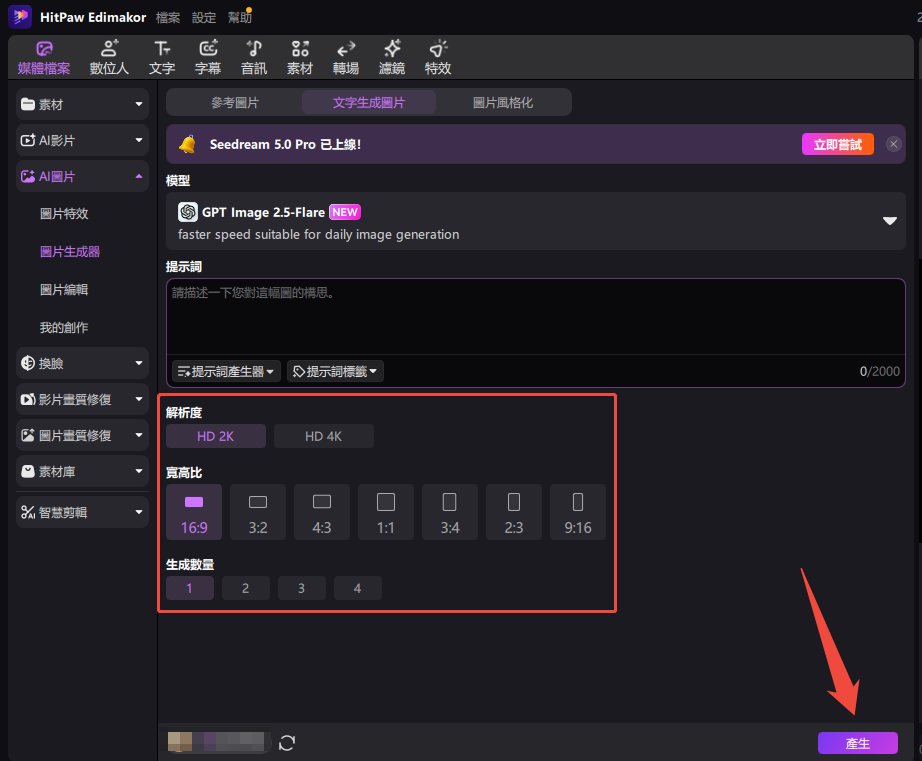The height and width of the screenshot is (761, 922).
Task: Open the 字幕 subtitles tool
Action: (x=208, y=58)
